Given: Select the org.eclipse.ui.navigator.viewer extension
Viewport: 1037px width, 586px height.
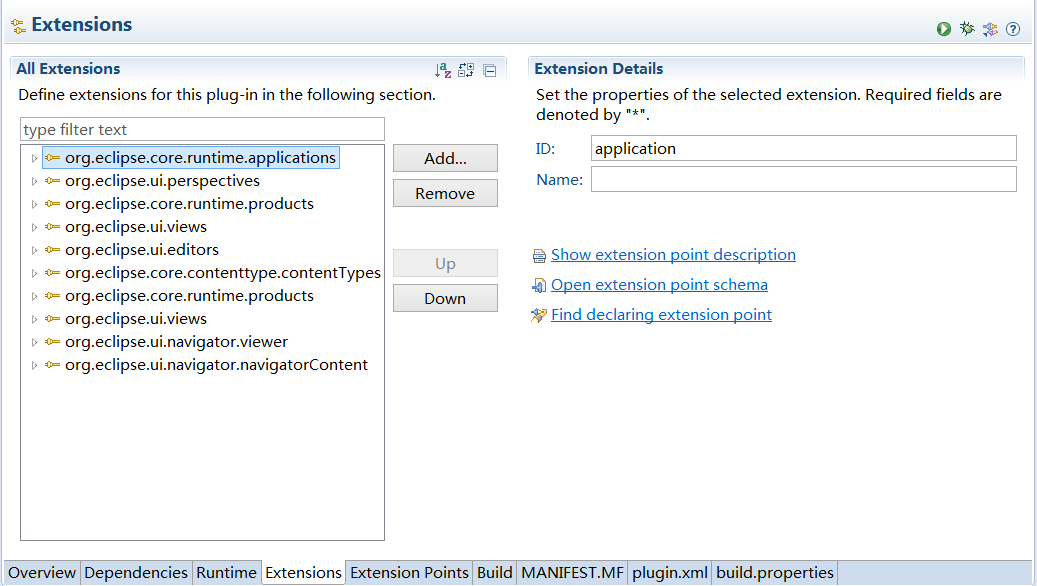Looking at the screenshot, I should tap(176, 341).
